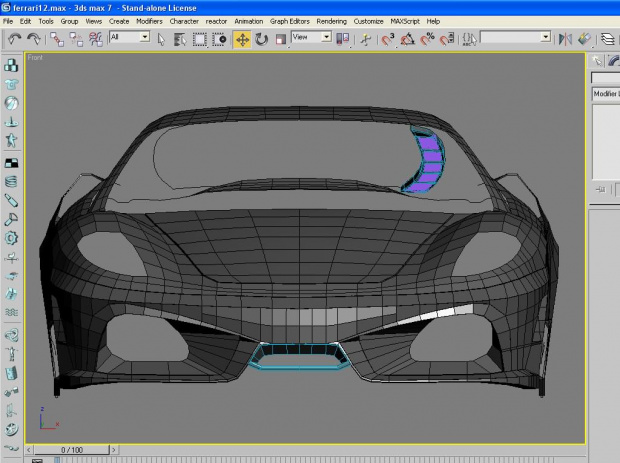The width and height of the screenshot is (620, 463).
Task: Click reactor Wind icon
Action: point(11,257)
